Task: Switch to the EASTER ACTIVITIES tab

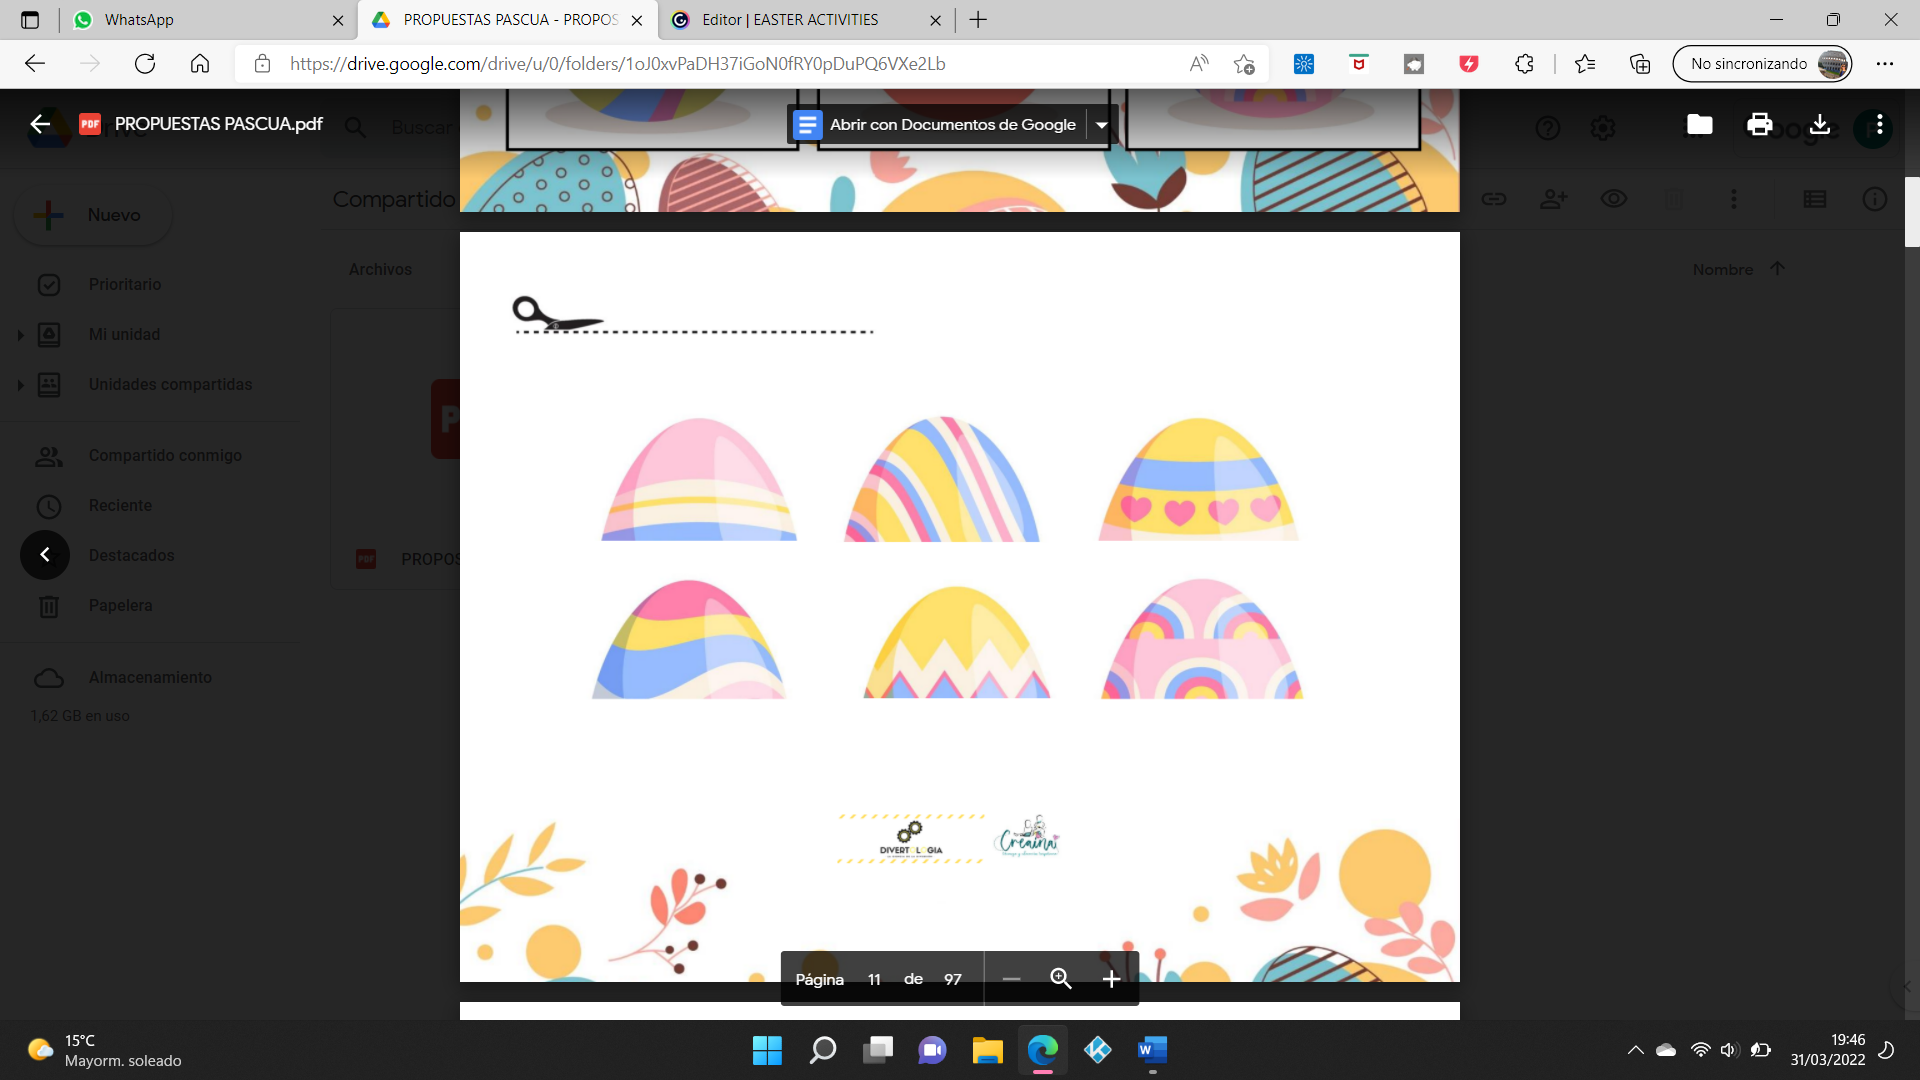Action: (790, 20)
